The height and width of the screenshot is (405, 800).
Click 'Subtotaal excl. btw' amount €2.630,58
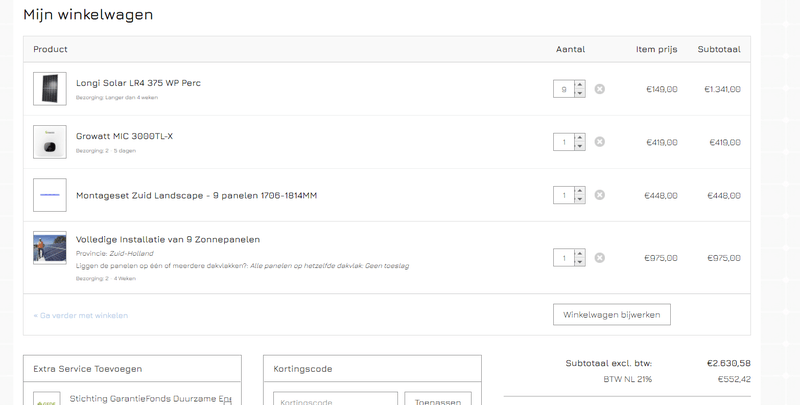(x=729, y=363)
